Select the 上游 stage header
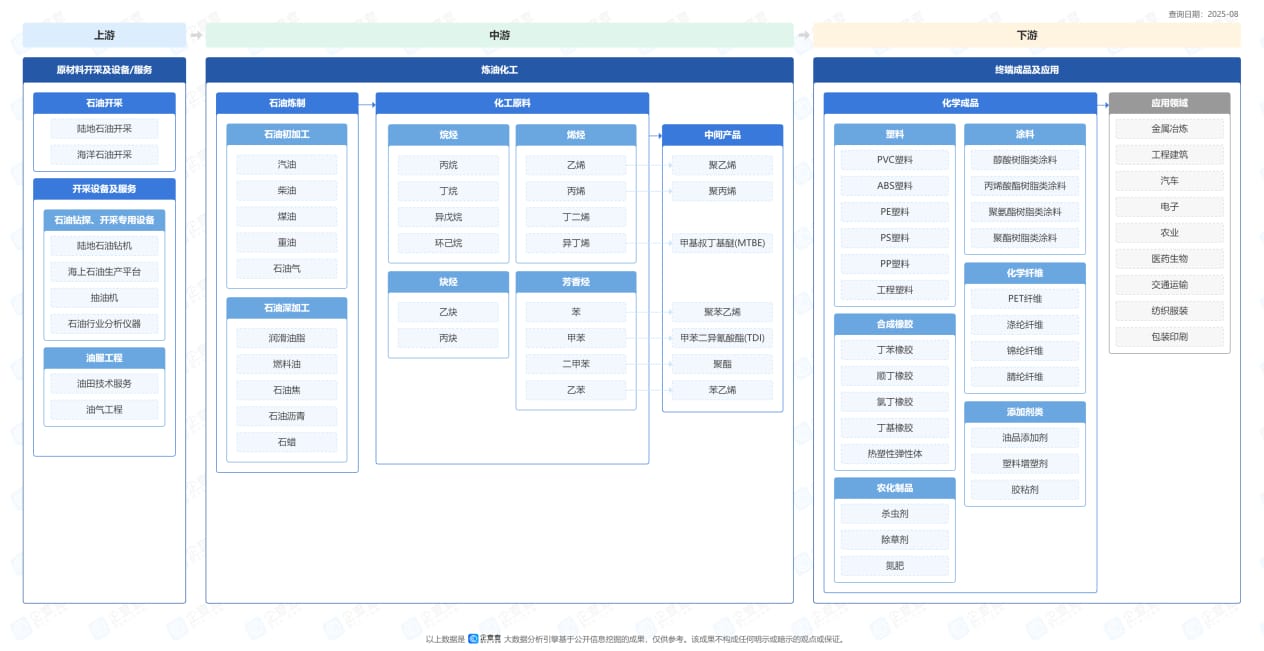Image resolution: width=1264 pixels, height=651 pixels. (x=104, y=36)
